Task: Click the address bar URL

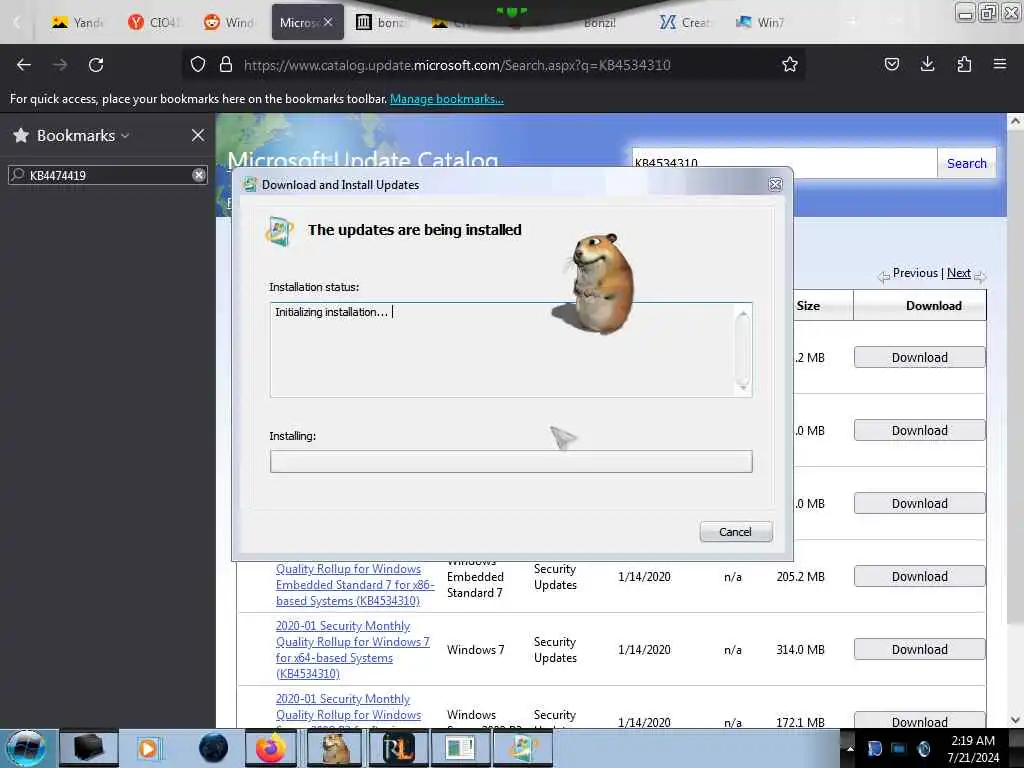Action: click(x=457, y=65)
